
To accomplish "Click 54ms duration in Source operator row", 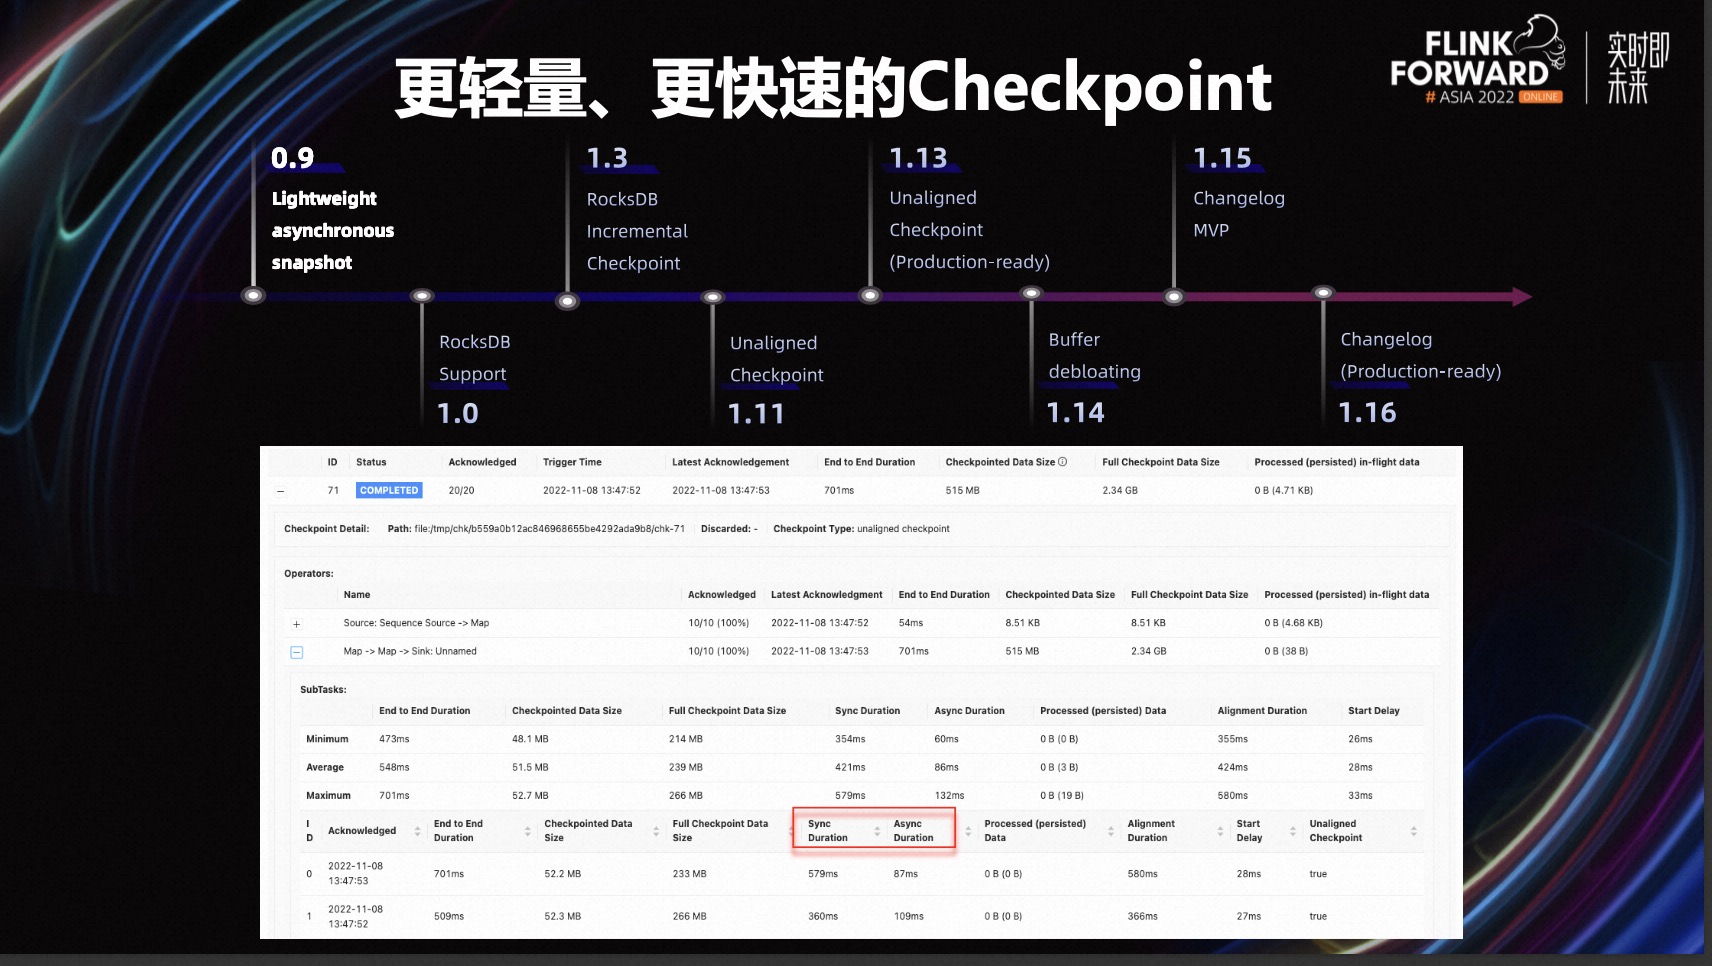I will pyautogui.click(x=911, y=623).
